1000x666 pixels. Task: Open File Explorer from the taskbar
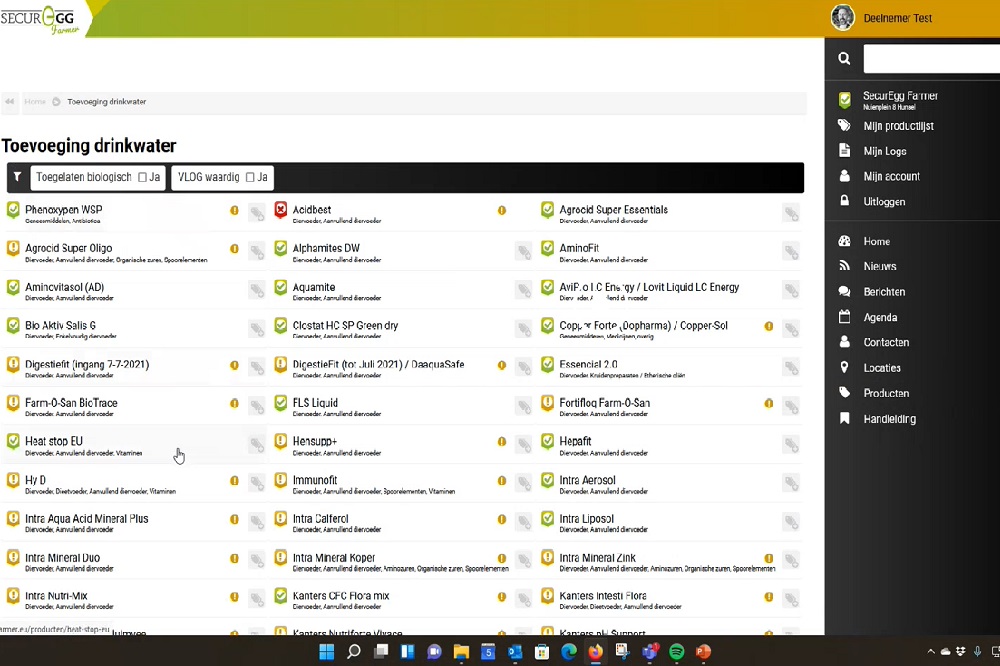point(461,651)
